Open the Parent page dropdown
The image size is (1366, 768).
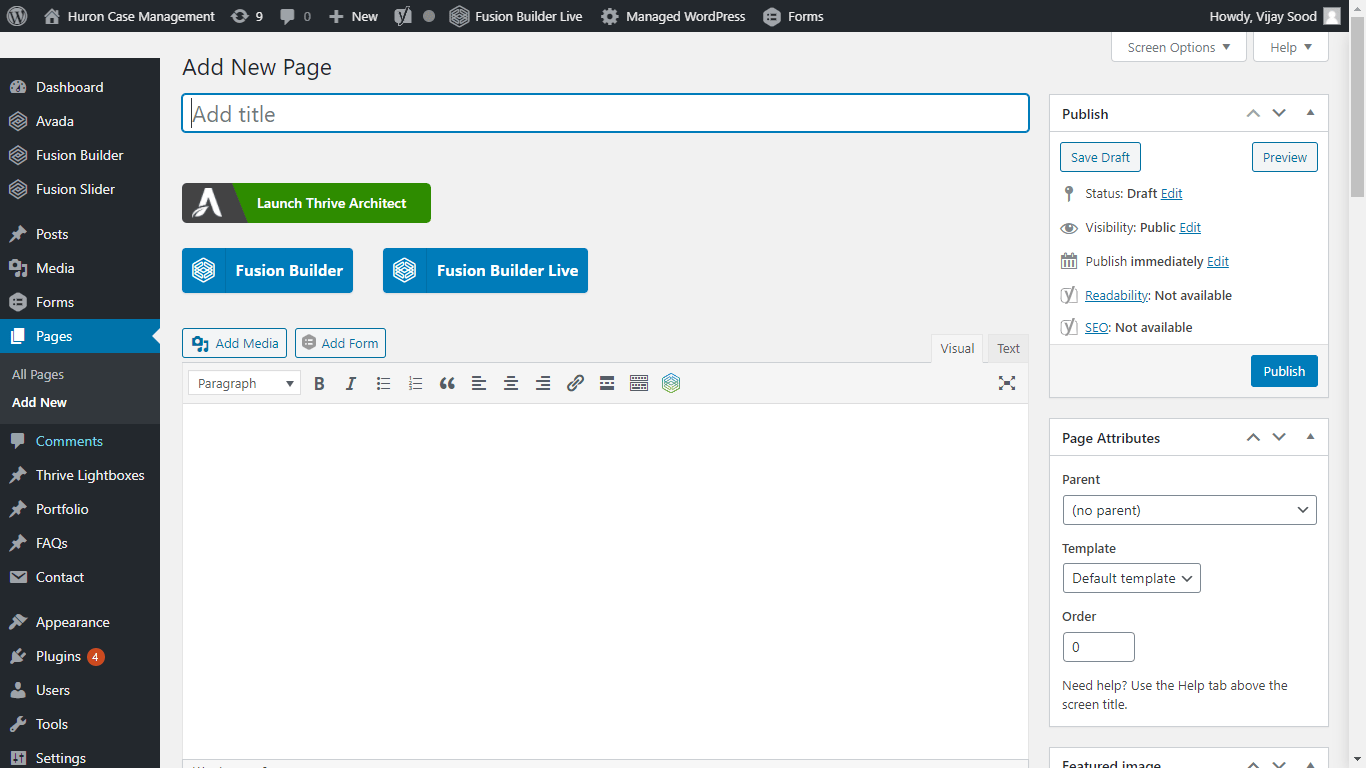(1189, 510)
